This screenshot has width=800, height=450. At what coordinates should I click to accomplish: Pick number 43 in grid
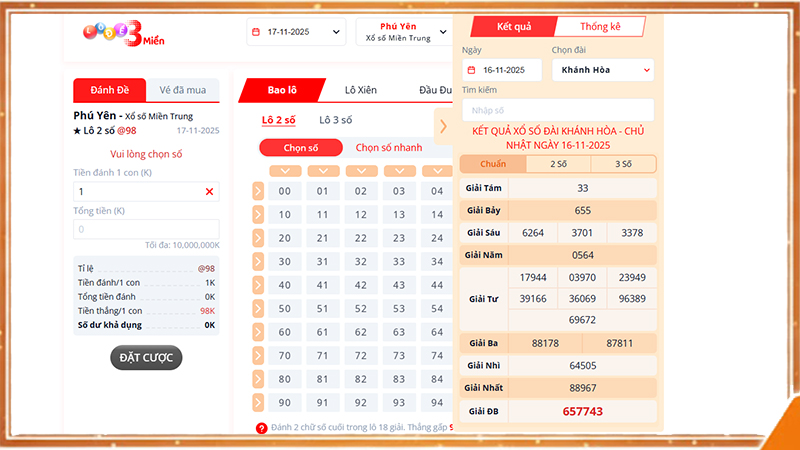399,285
